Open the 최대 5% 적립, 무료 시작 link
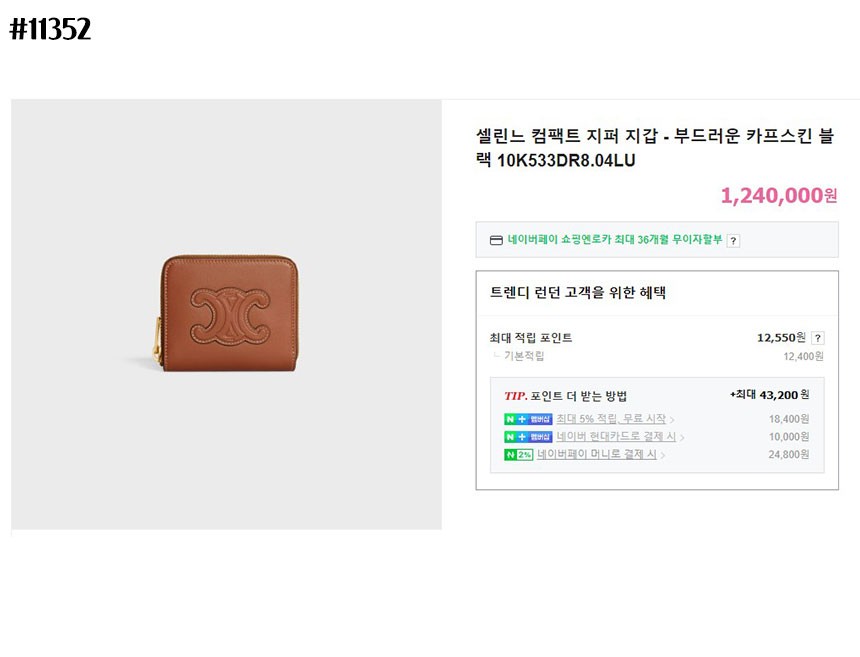 click(x=611, y=419)
